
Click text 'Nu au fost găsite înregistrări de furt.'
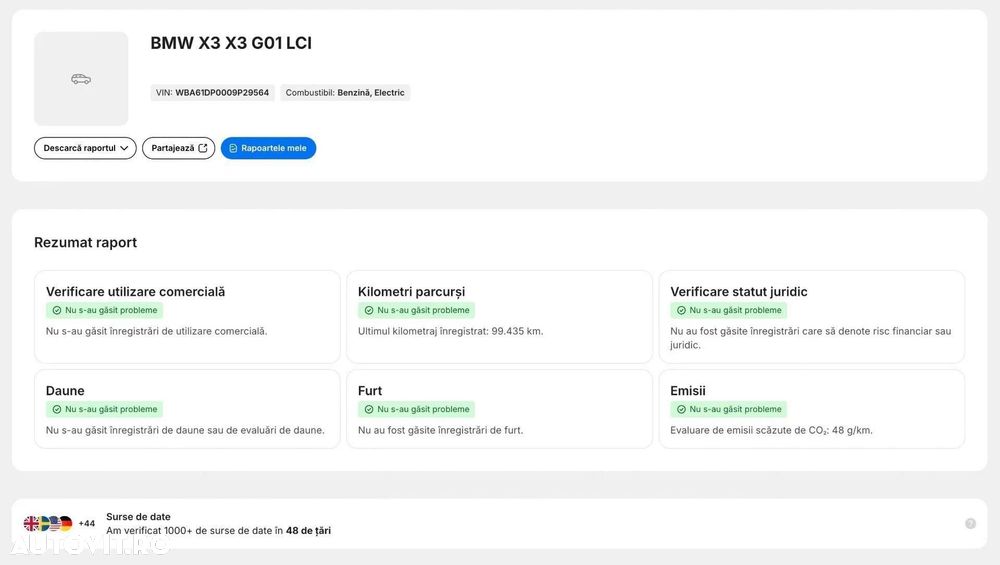point(440,430)
